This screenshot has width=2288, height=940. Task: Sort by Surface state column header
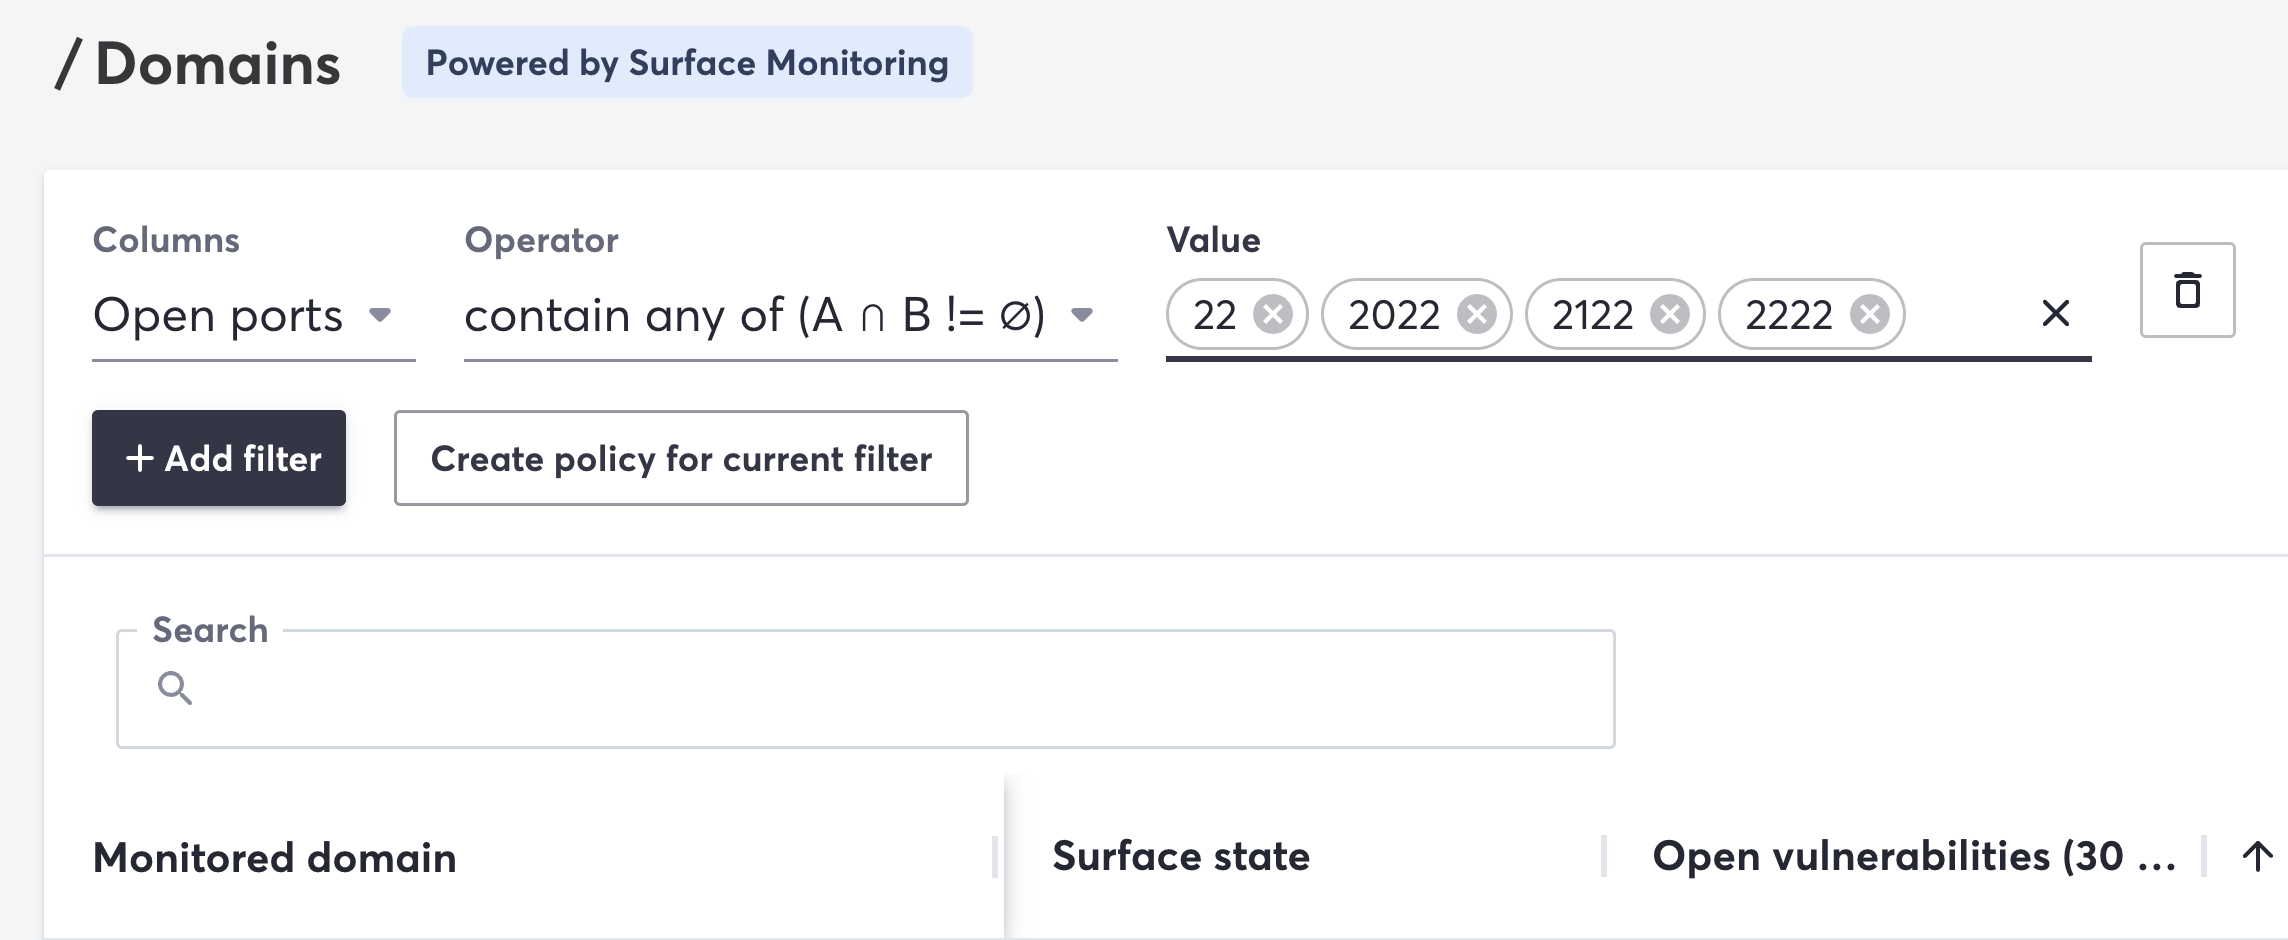(x=1181, y=856)
